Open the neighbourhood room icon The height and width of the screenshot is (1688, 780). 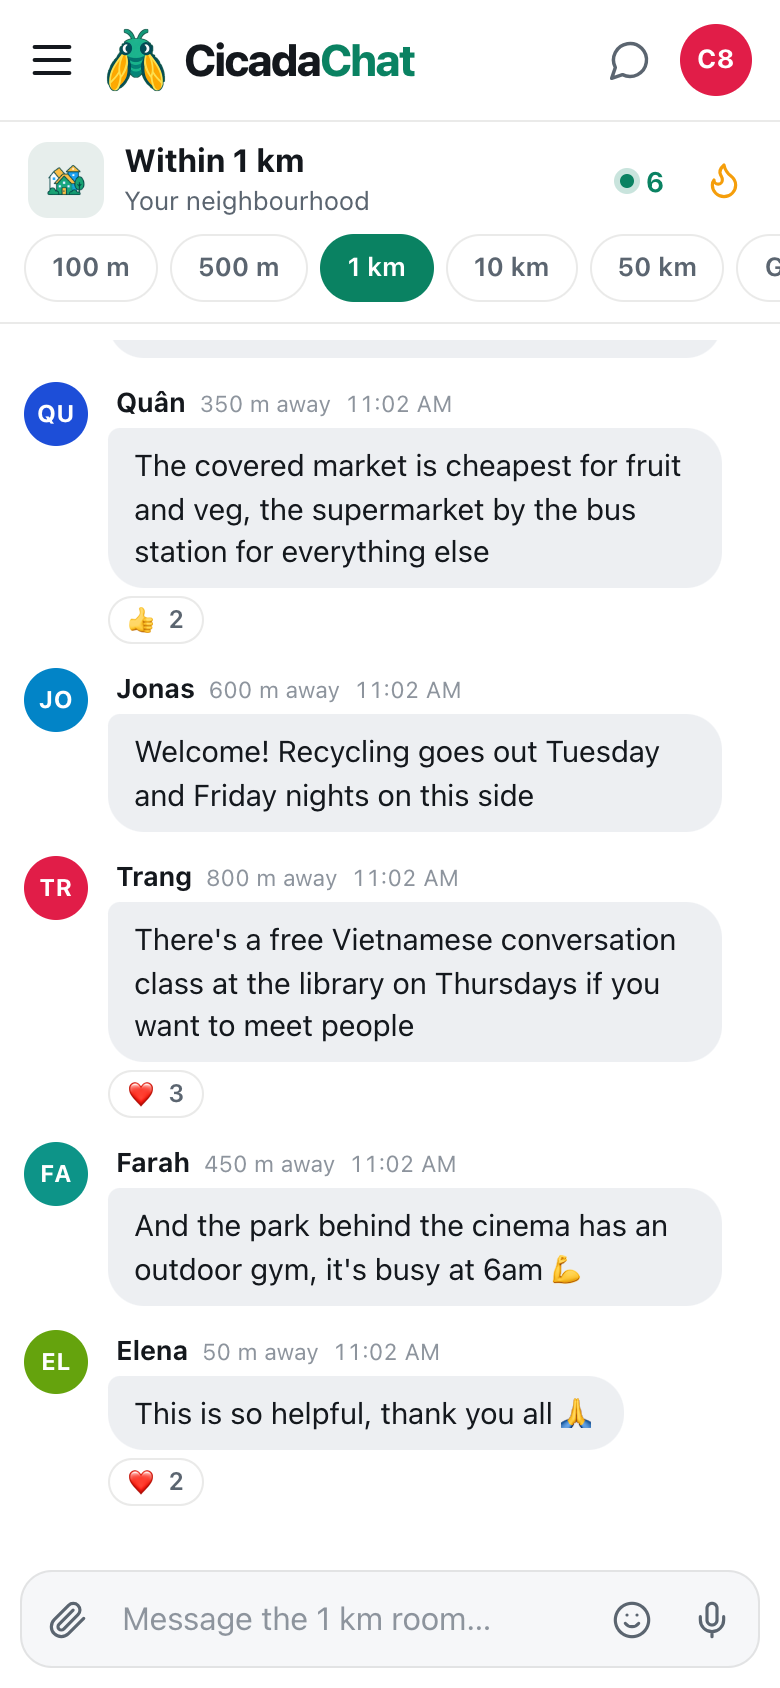click(66, 180)
